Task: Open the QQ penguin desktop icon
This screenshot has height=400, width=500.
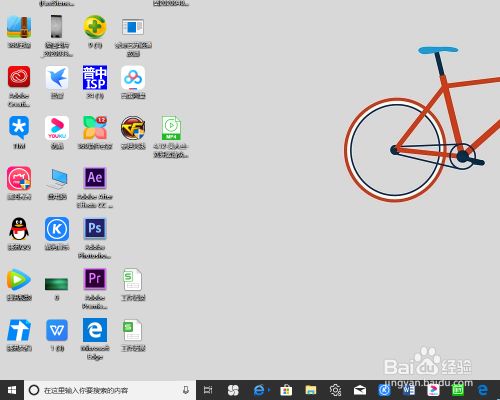Action: 19,229
